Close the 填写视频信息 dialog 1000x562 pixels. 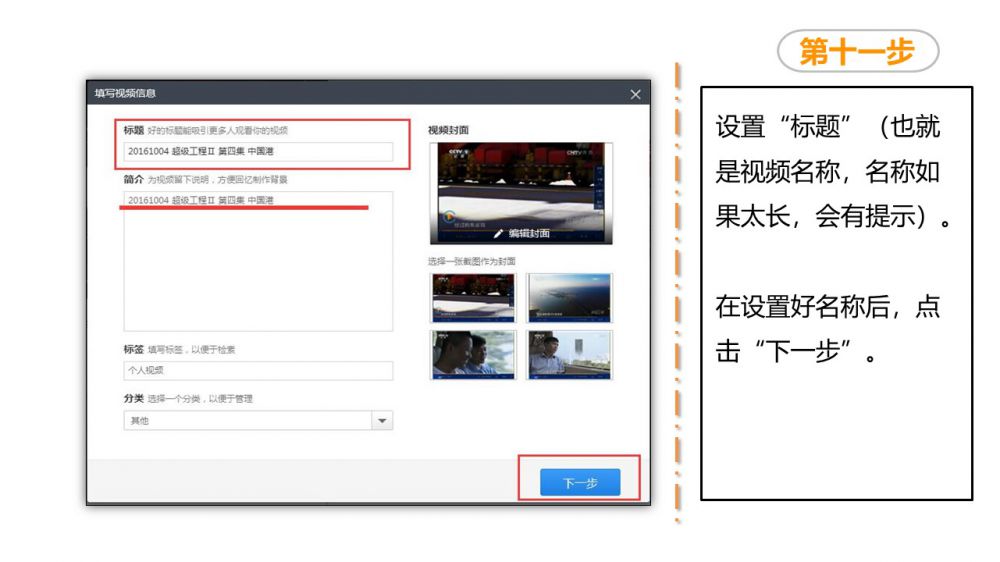point(635,94)
